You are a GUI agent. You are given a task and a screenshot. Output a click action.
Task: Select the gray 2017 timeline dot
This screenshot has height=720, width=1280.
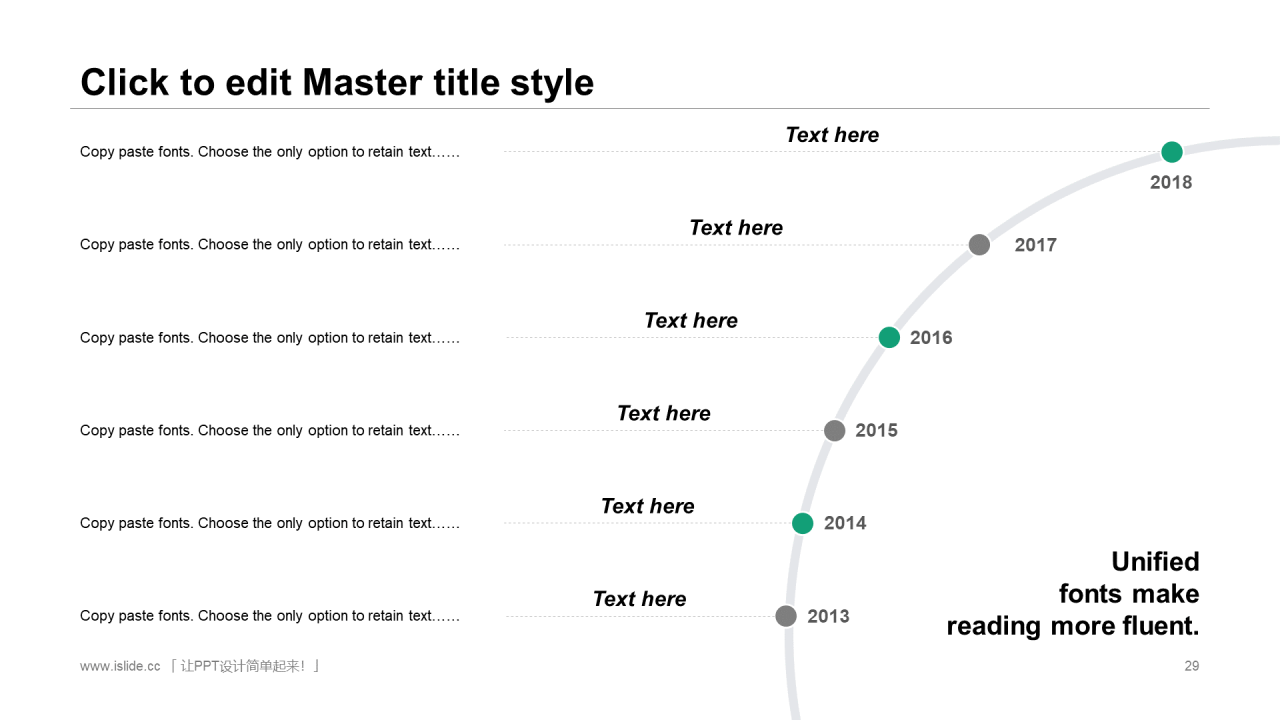980,245
